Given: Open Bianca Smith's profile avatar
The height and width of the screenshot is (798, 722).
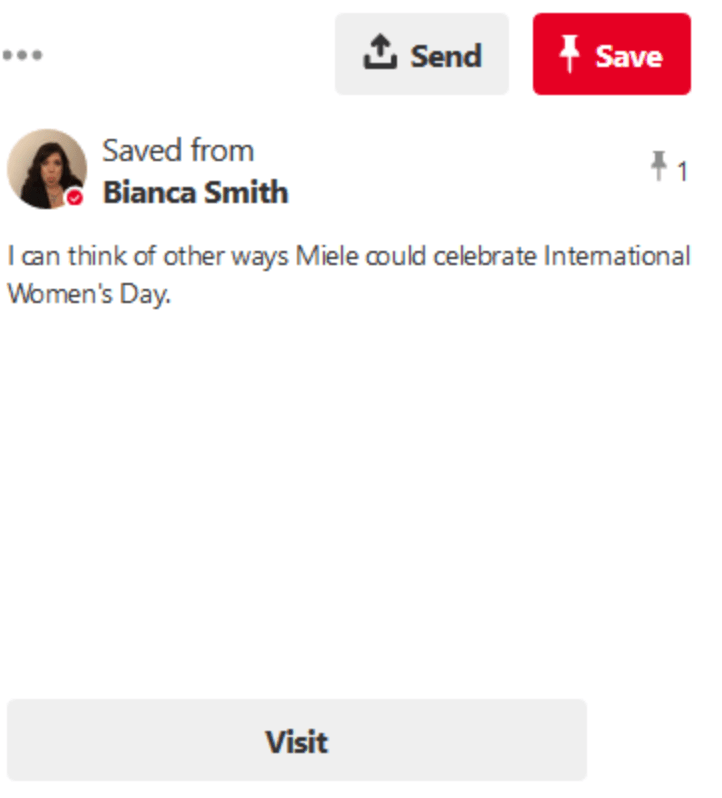Looking at the screenshot, I should [x=46, y=168].
